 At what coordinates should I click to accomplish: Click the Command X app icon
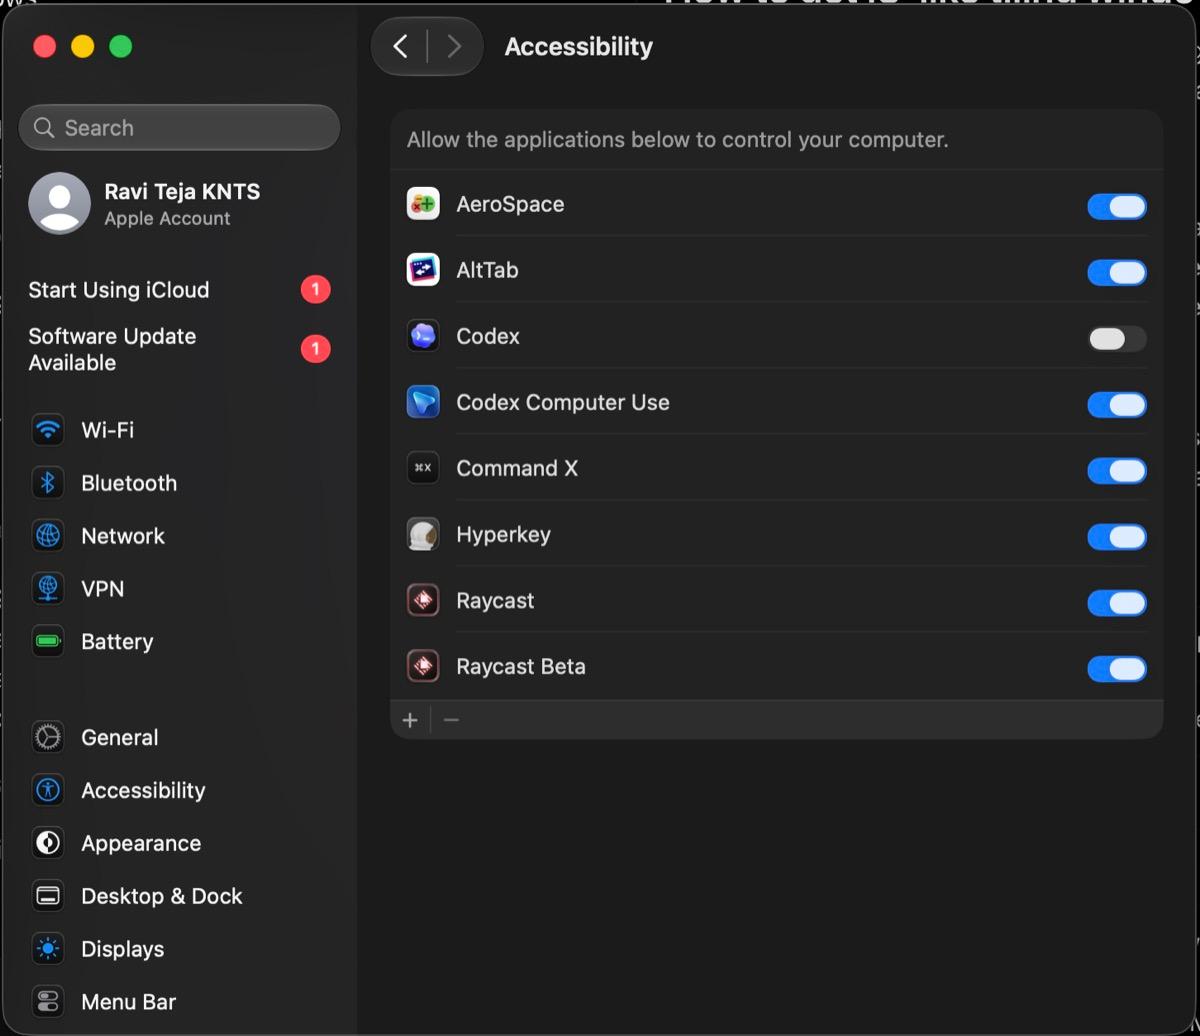[423, 468]
